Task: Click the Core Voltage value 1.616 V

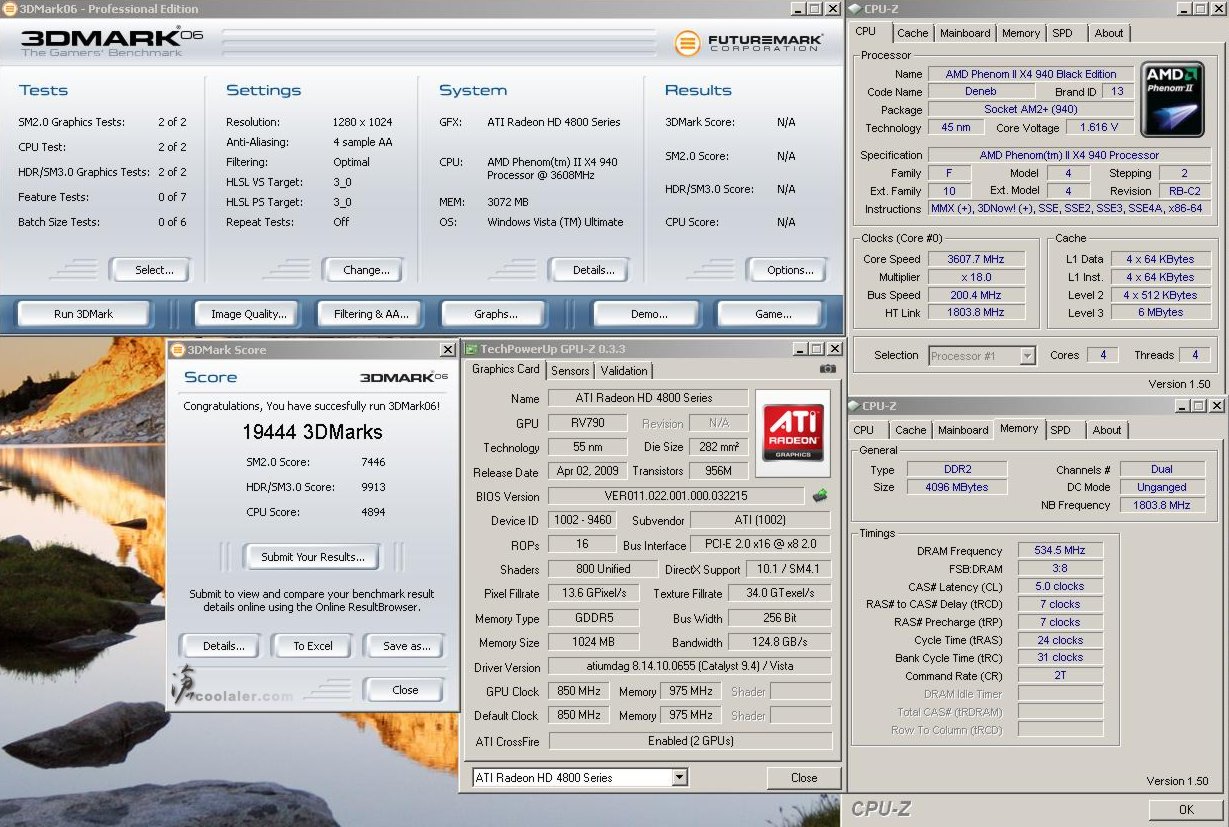Action: (x=1100, y=128)
